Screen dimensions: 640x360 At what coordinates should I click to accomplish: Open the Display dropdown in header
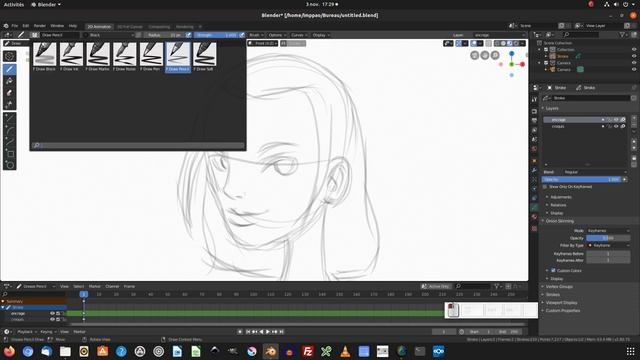pyautogui.click(x=321, y=35)
